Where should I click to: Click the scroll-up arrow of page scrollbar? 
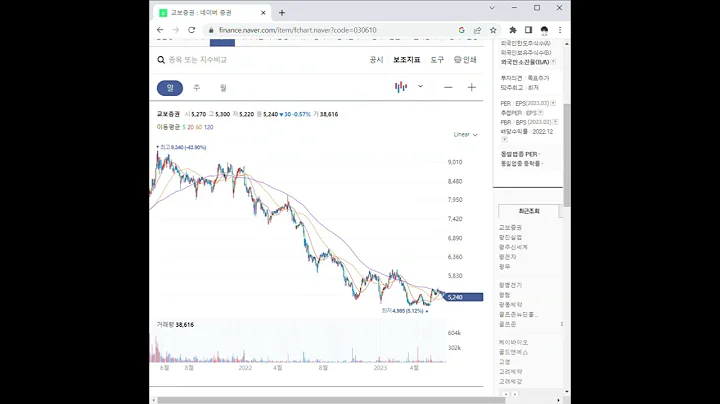point(567,44)
